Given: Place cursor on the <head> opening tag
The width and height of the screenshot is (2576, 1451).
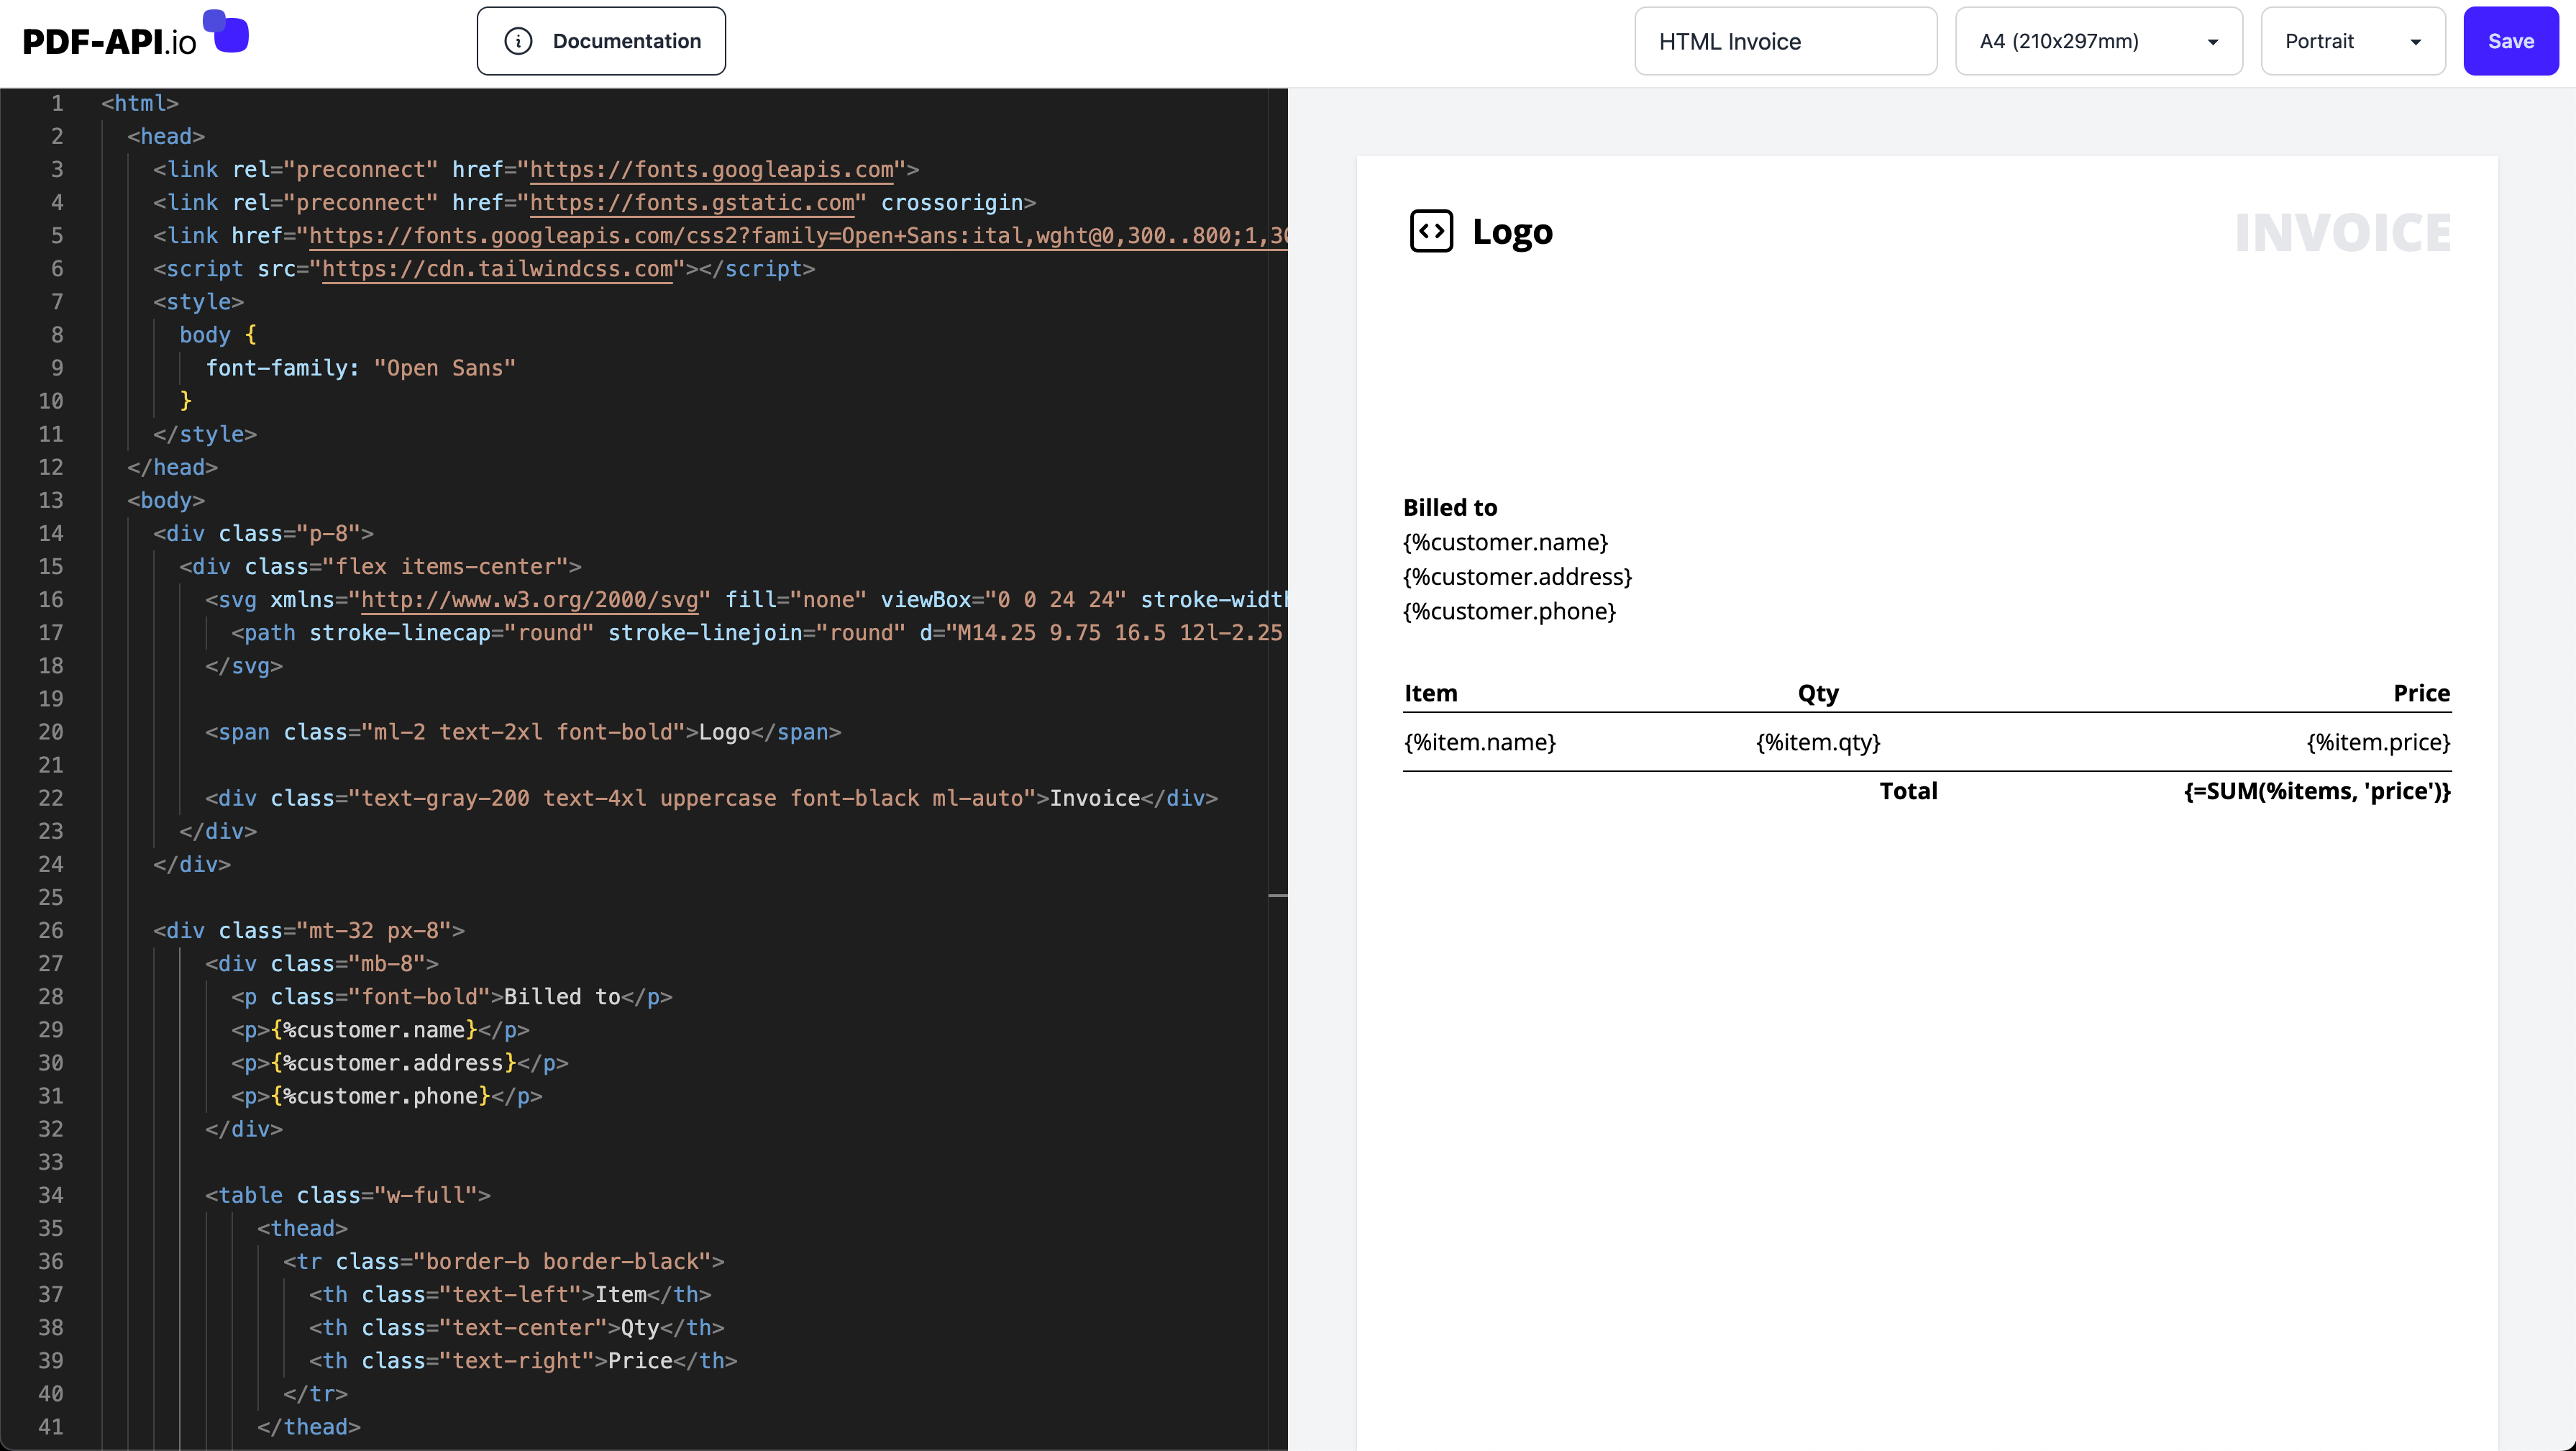Looking at the screenshot, I should pos(166,137).
